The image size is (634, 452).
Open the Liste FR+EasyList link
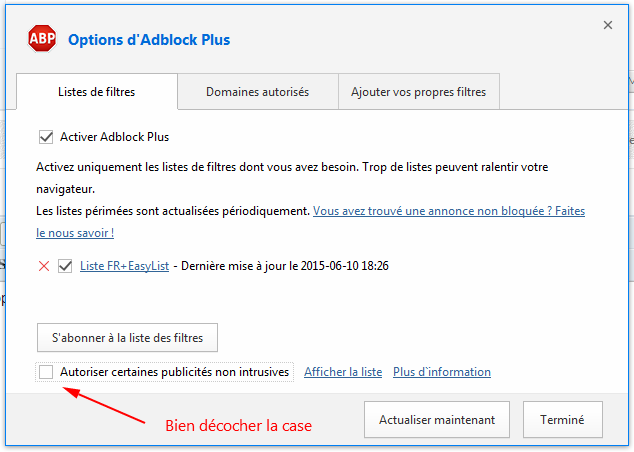pos(125,266)
